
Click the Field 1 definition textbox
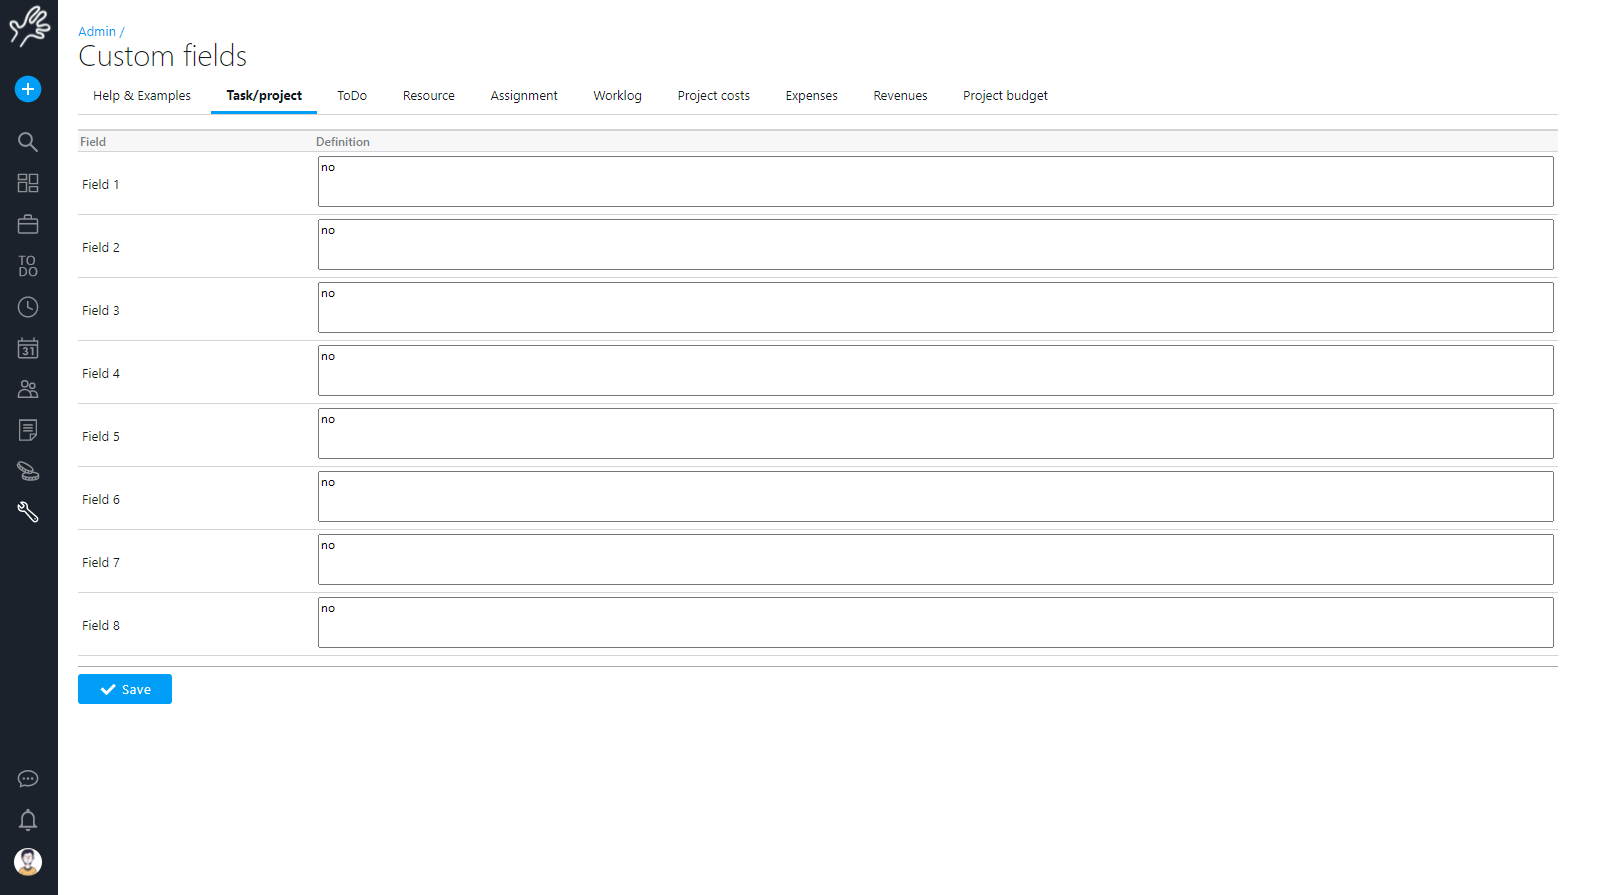point(935,182)
